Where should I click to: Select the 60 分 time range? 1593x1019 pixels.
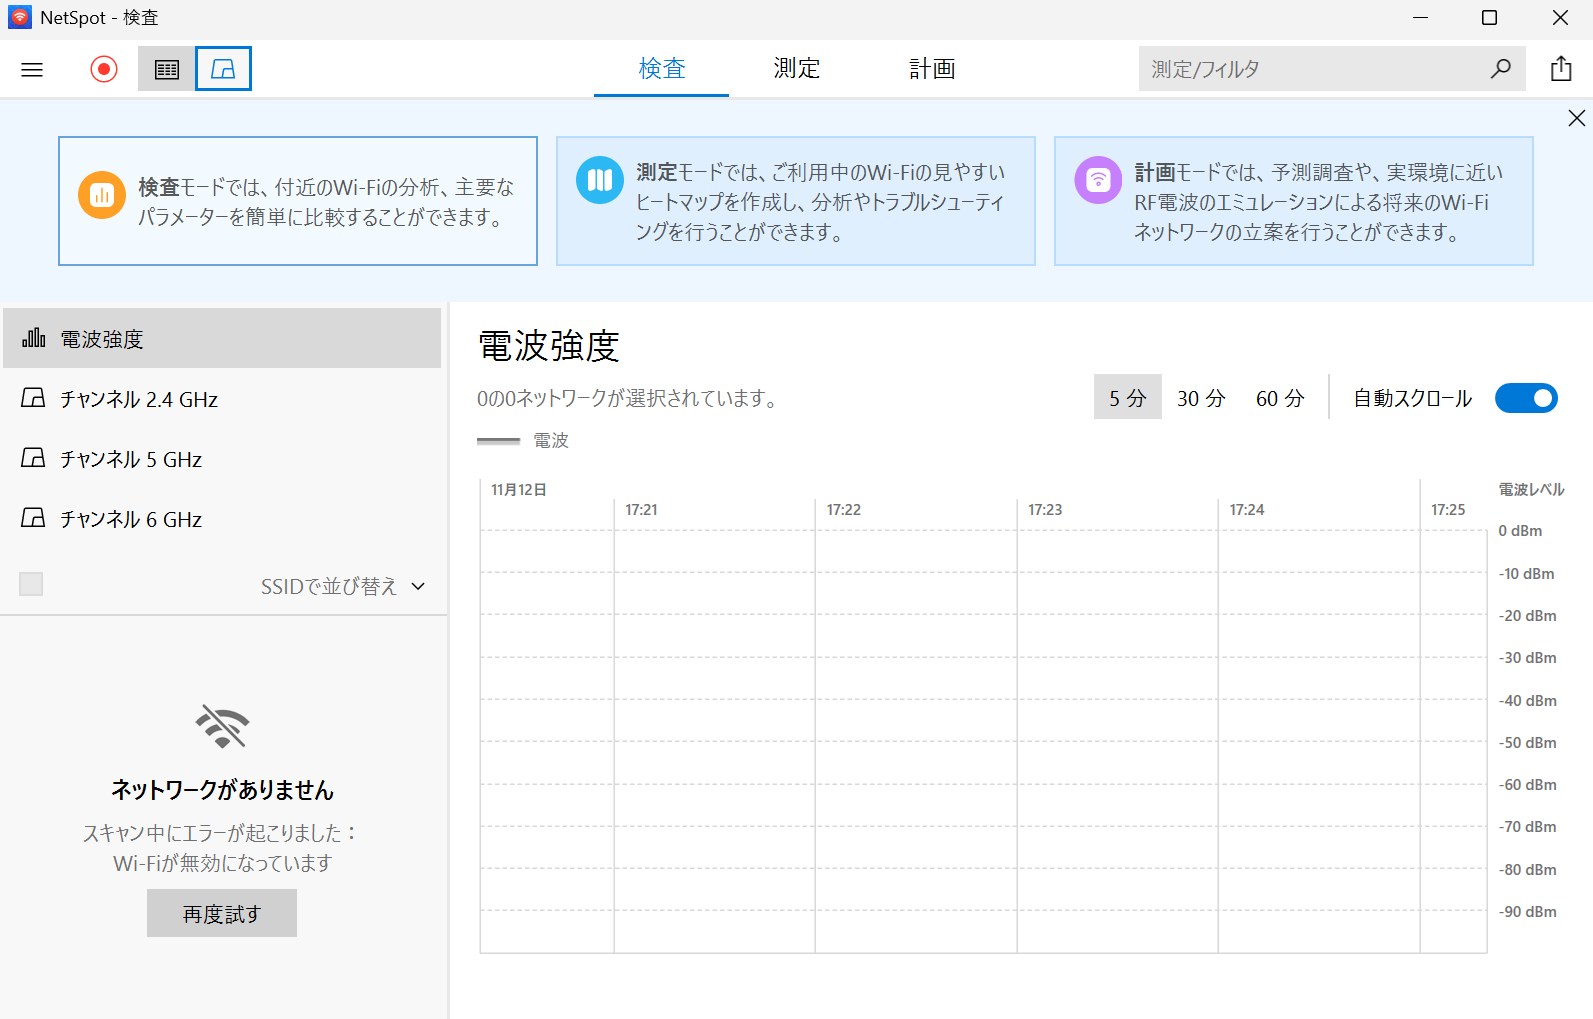pos(1279,398)
